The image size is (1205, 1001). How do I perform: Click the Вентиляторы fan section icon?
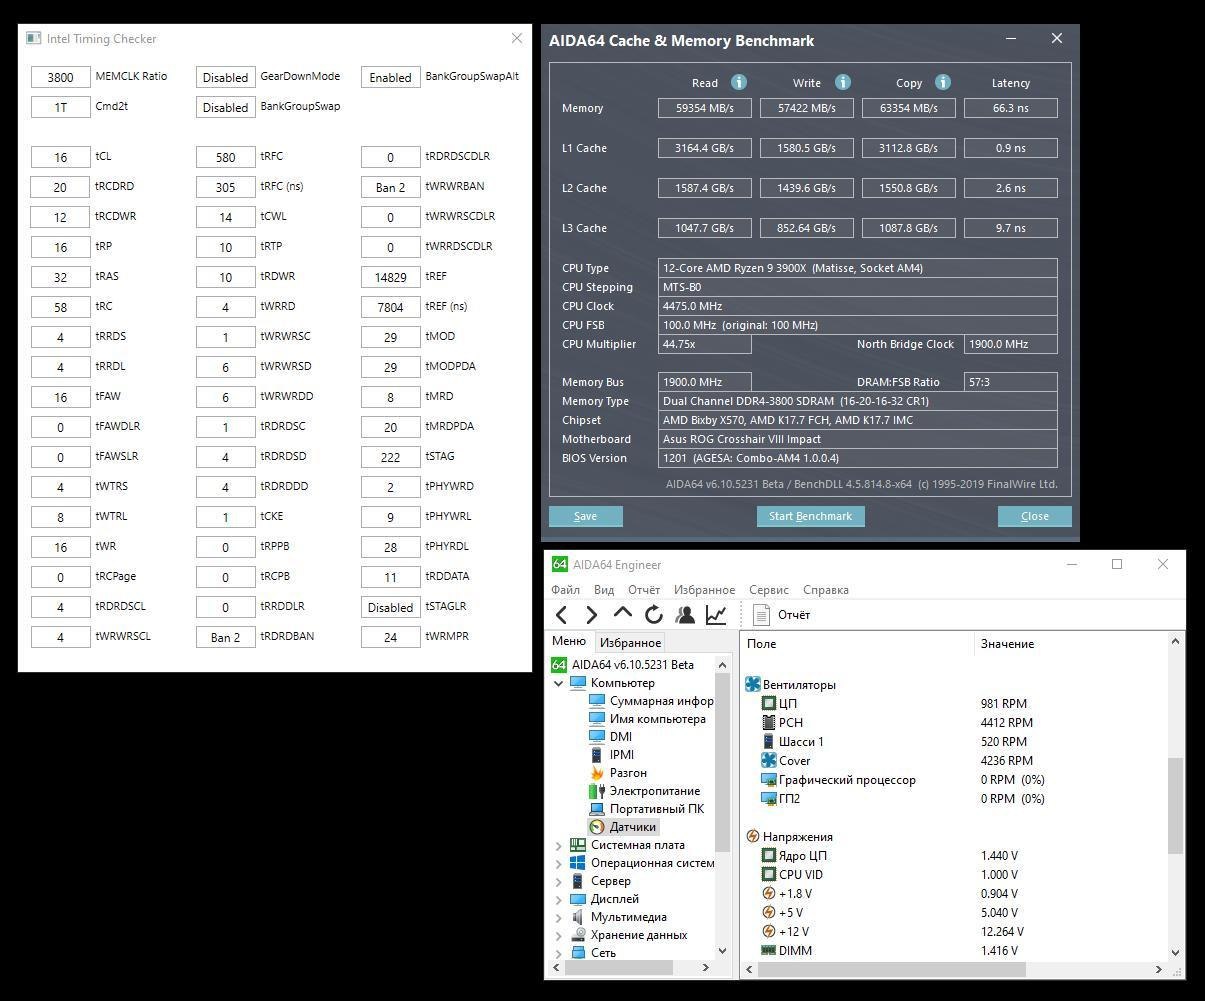pos(753,685)
